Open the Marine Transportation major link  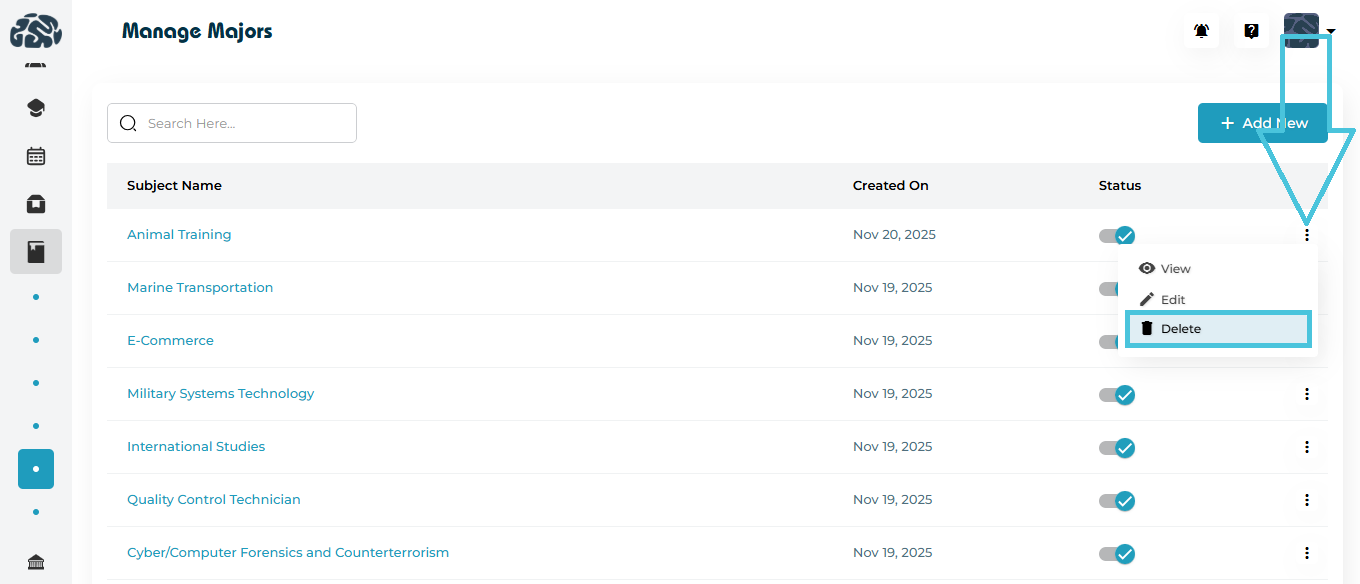pos(200,288)
